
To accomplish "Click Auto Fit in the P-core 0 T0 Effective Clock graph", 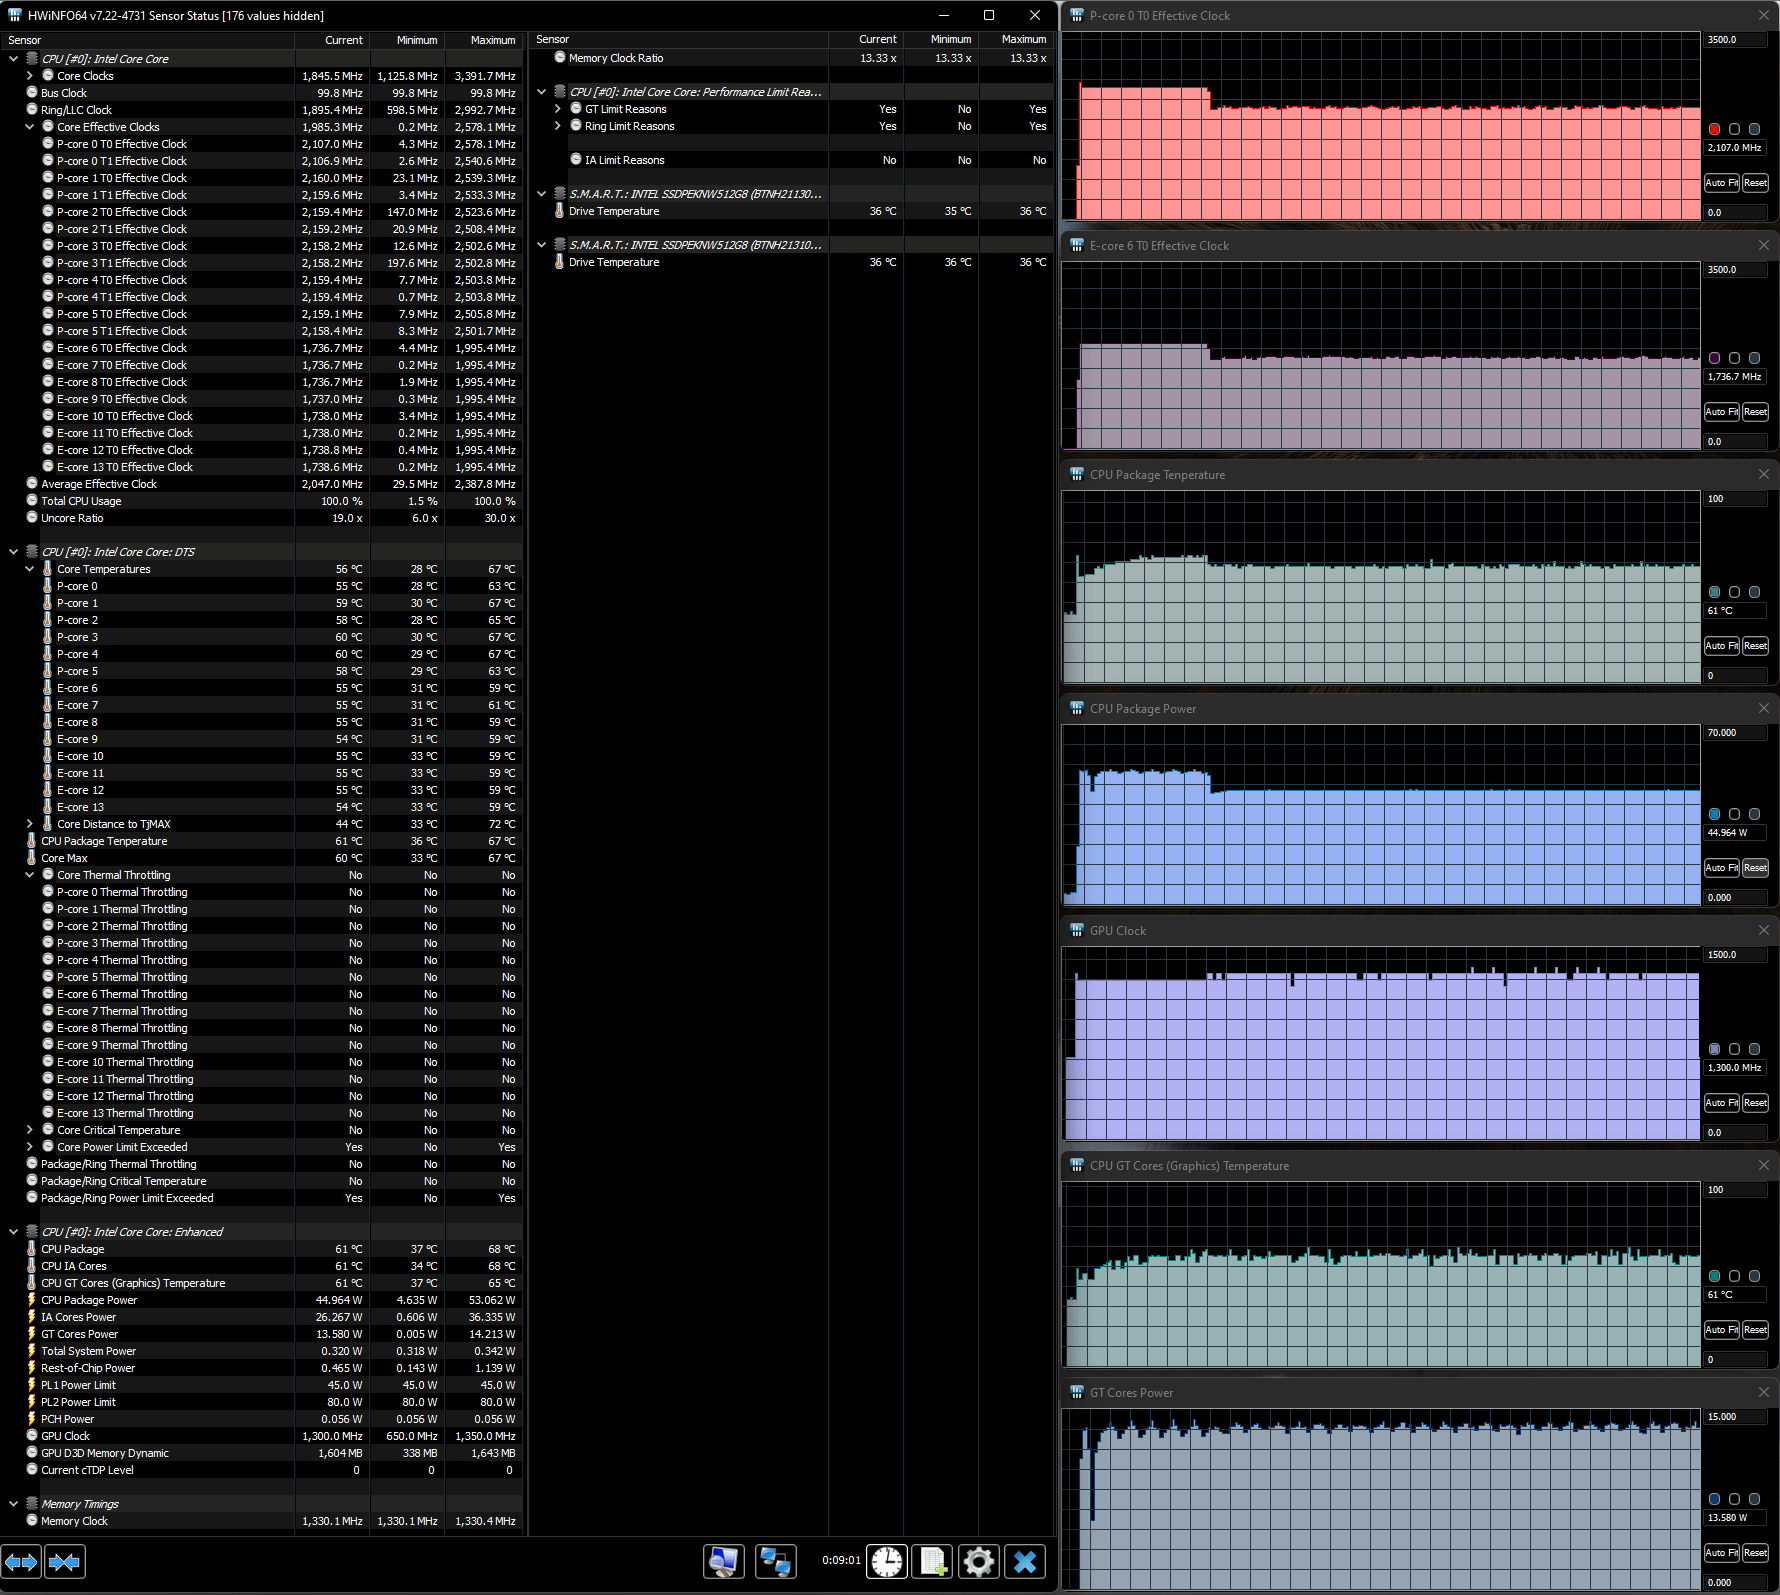I will [1722, 183].
